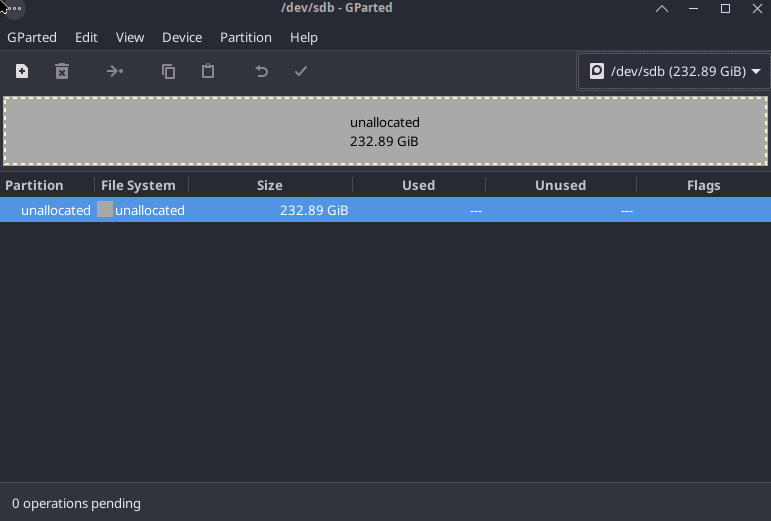Open the Partition menu
The image size is (771, 521).
click(246, 37)
